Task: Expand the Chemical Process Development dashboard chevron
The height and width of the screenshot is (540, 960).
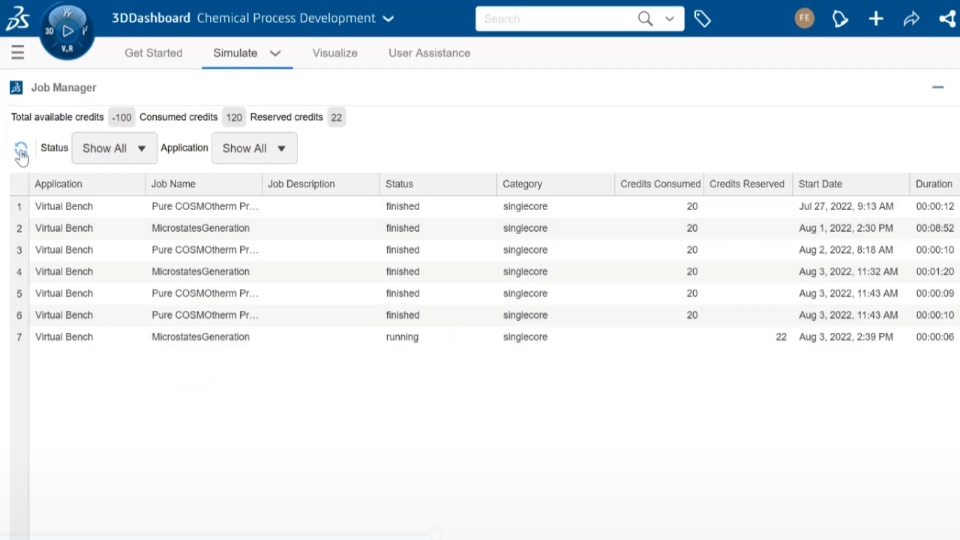Action: click(389, 19)
